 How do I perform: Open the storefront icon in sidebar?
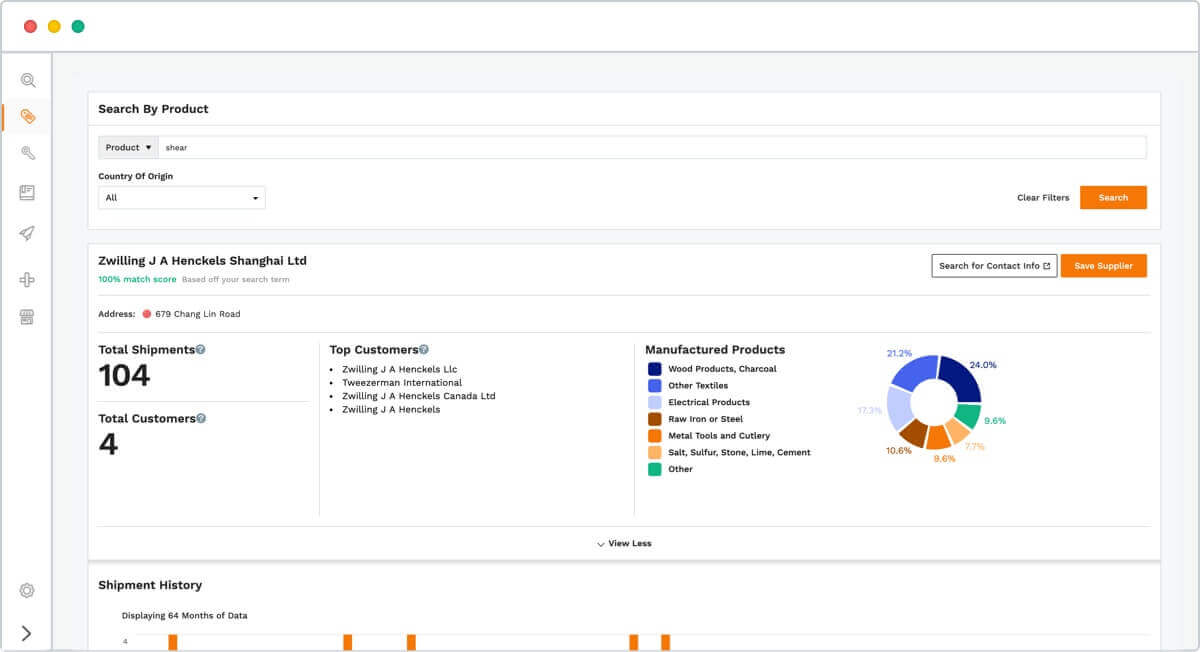click(x=27, y=317)
